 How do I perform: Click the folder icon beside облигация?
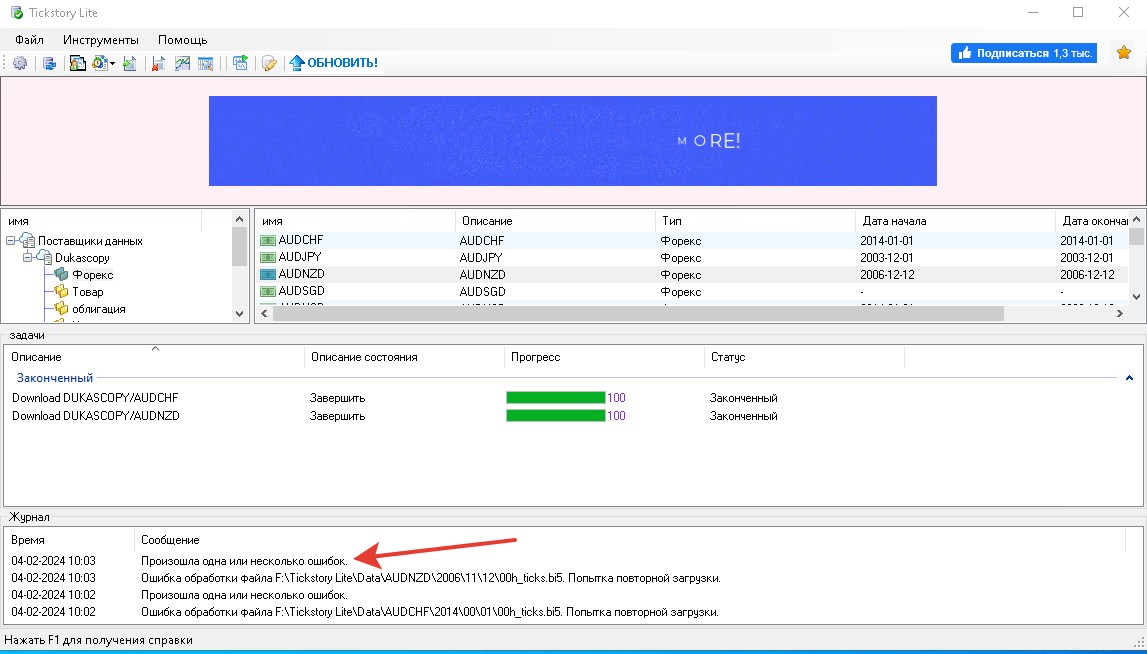[61, 309]
